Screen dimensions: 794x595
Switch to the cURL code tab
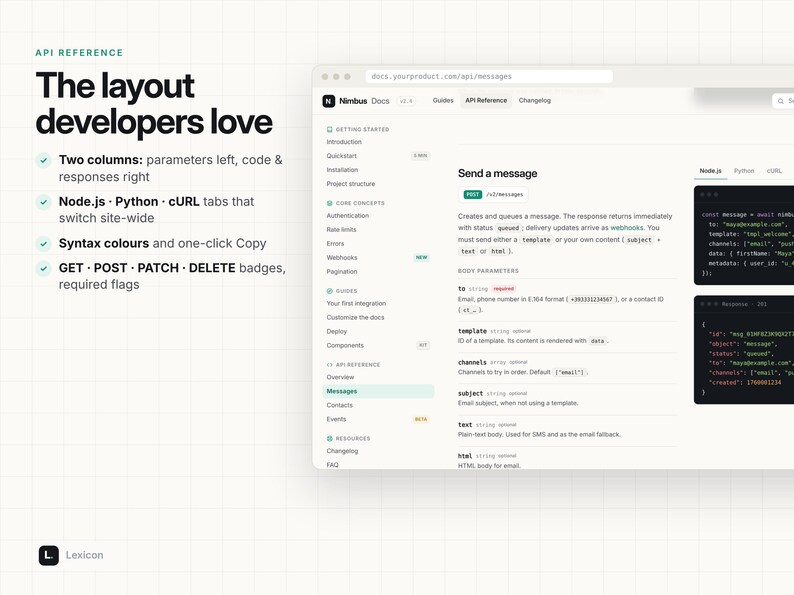click(774, 171)
